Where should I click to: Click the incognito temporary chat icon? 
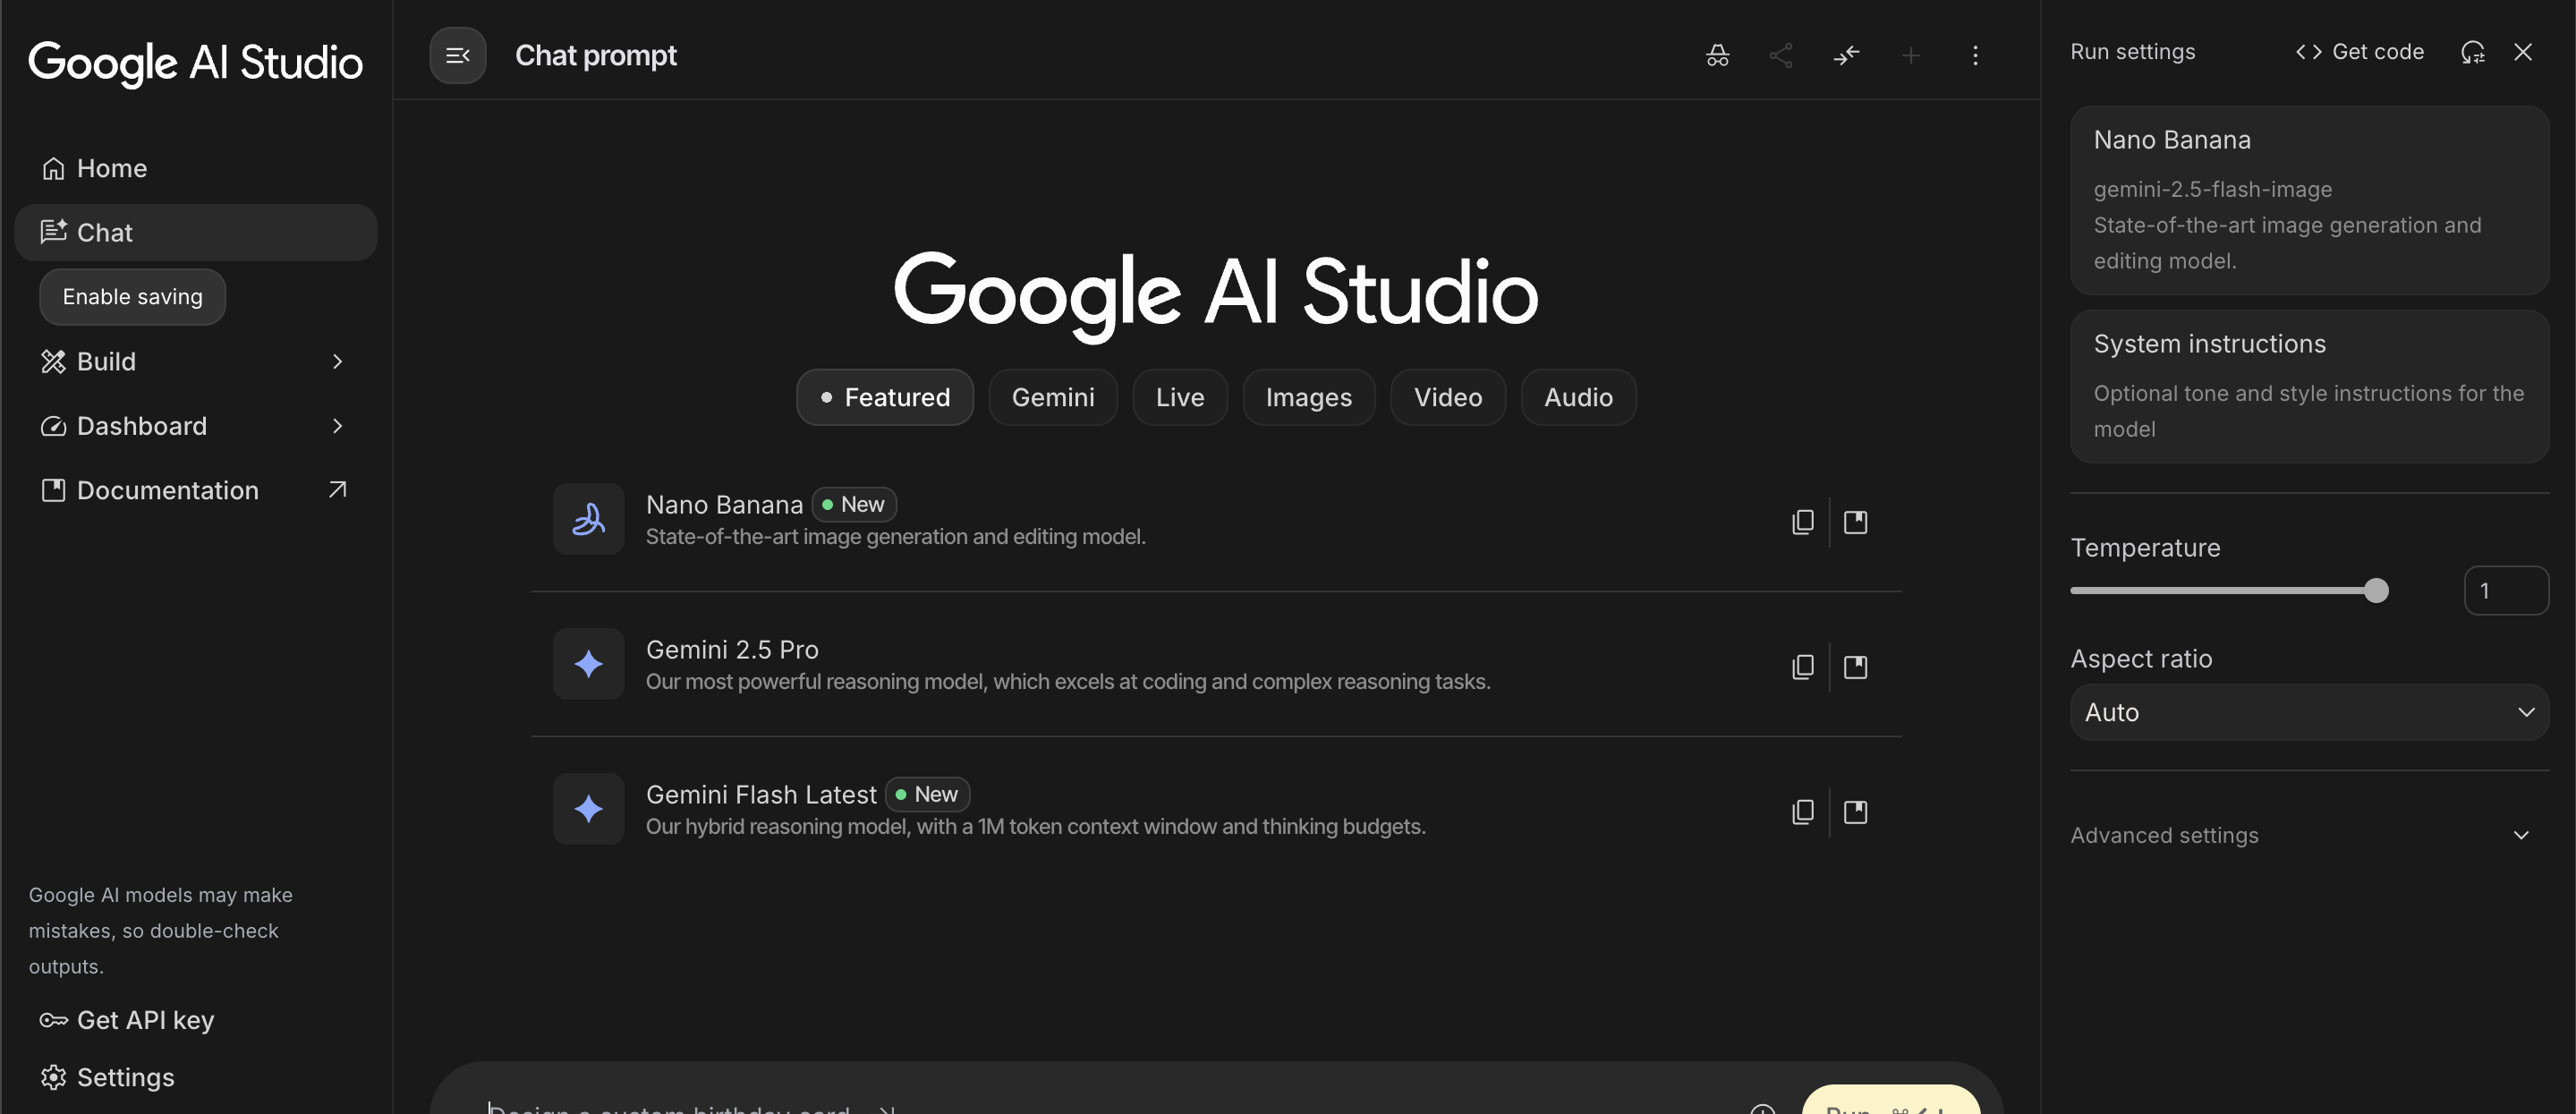1717,55
